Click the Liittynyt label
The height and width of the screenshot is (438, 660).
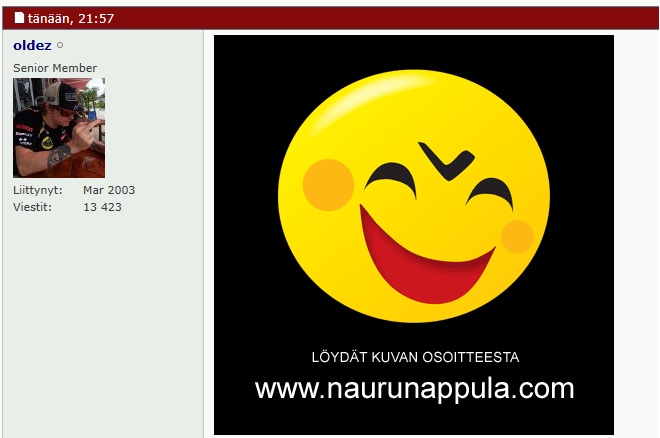pos(38,190)
